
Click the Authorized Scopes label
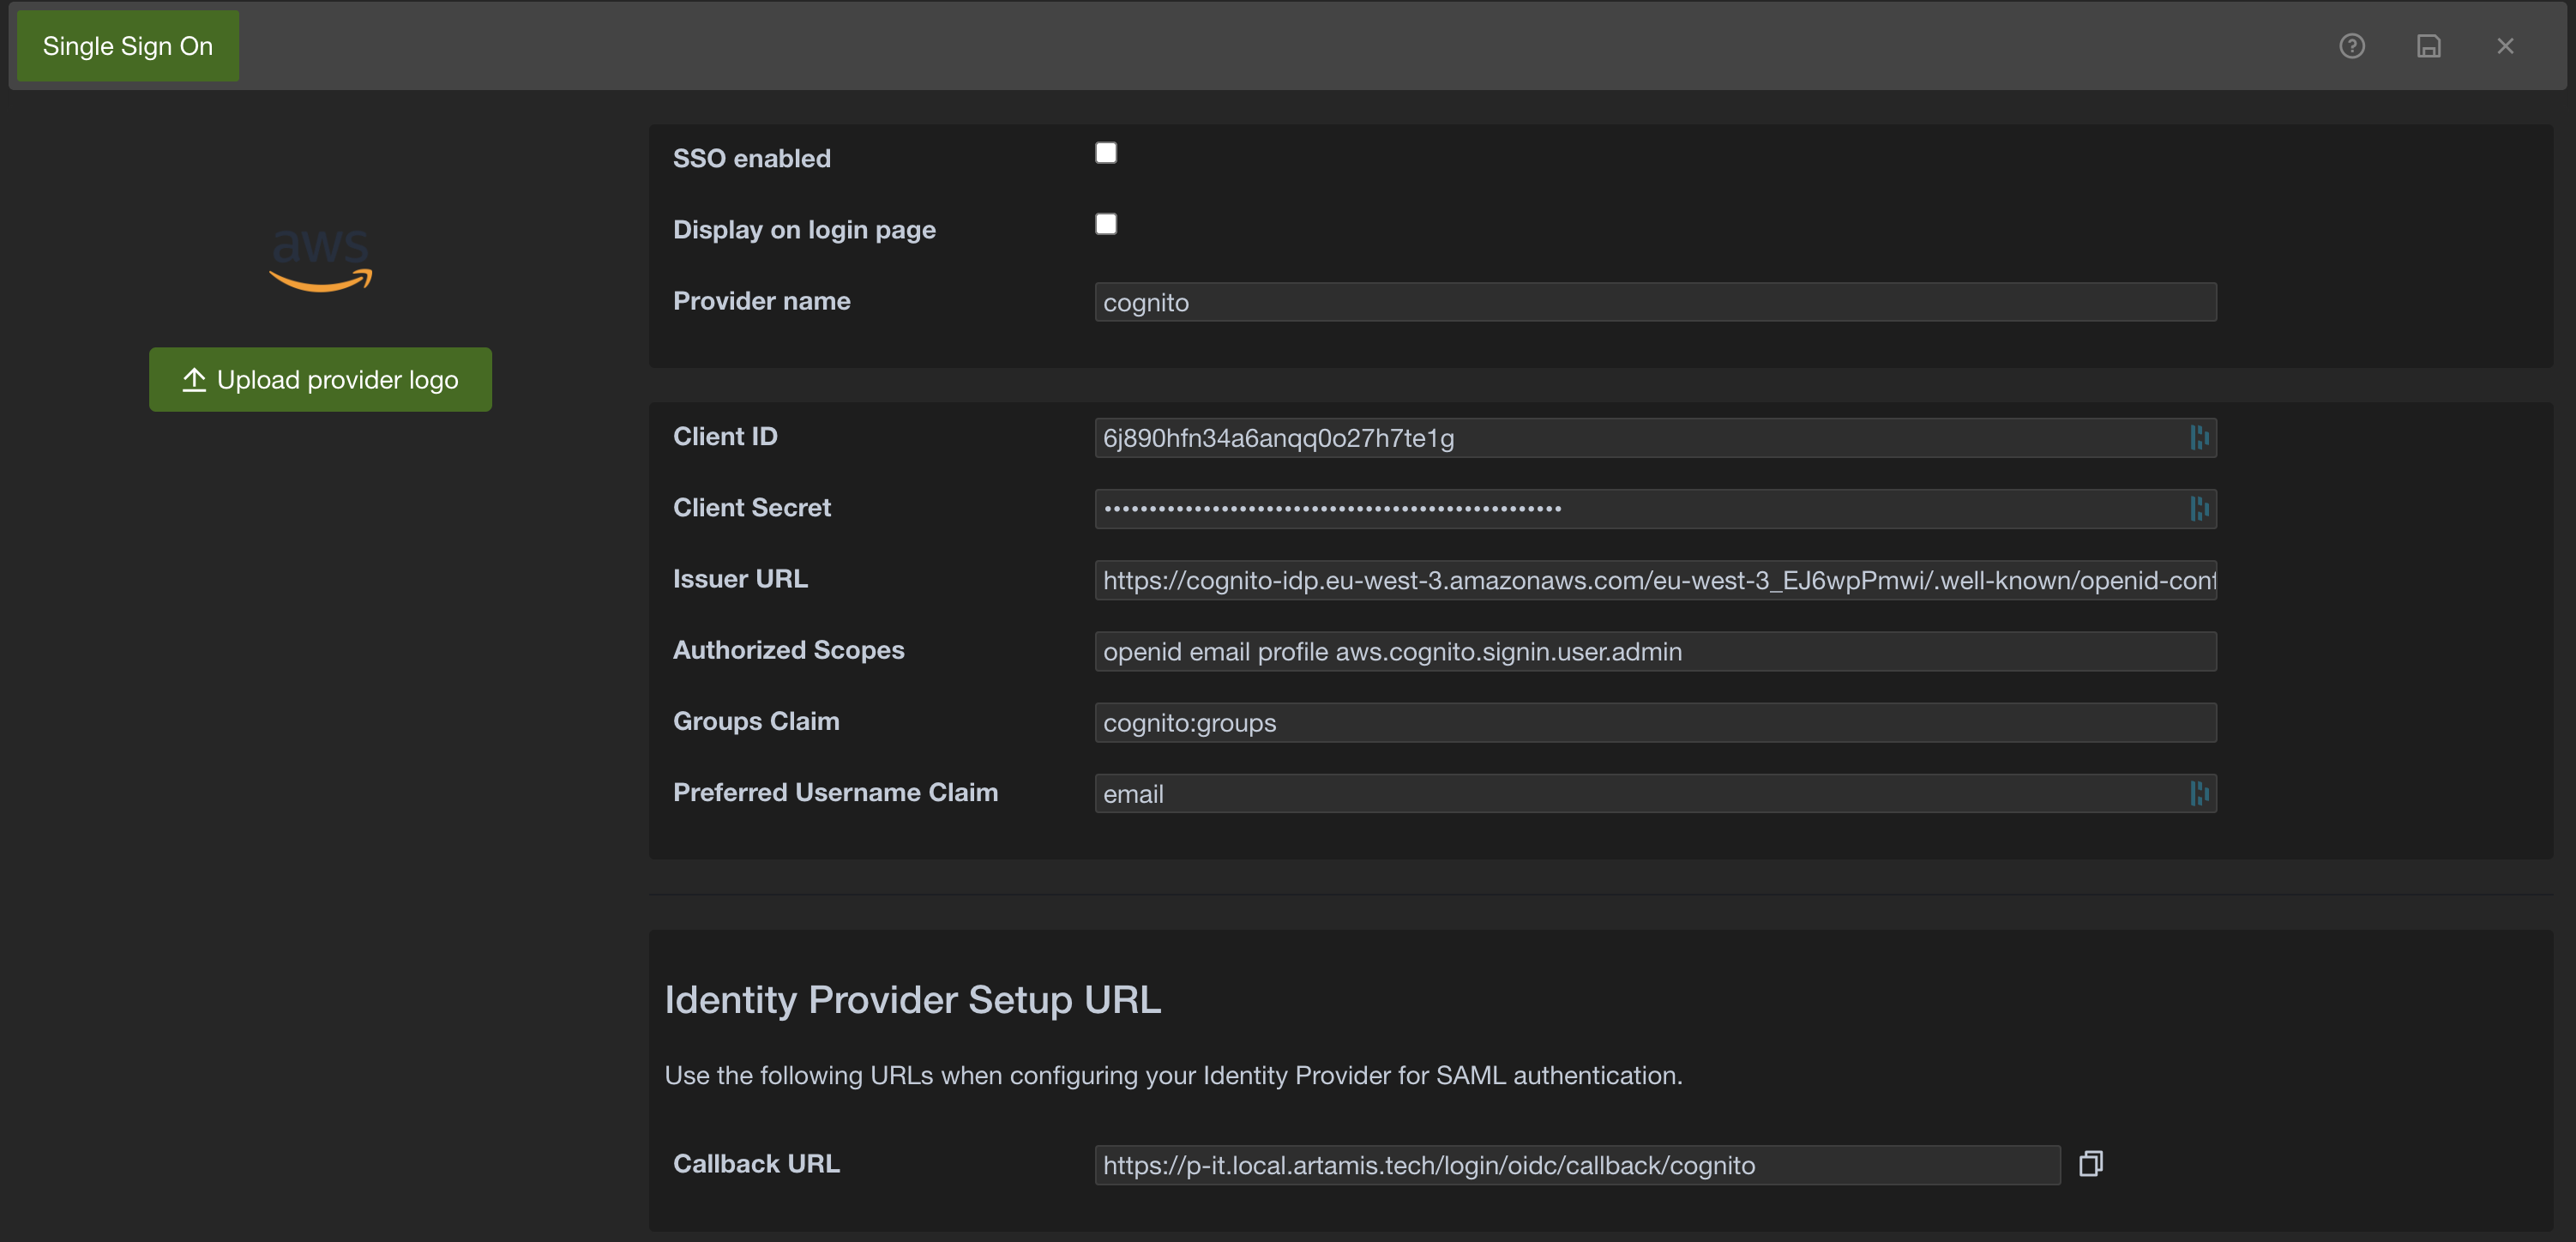pos(788,651)
